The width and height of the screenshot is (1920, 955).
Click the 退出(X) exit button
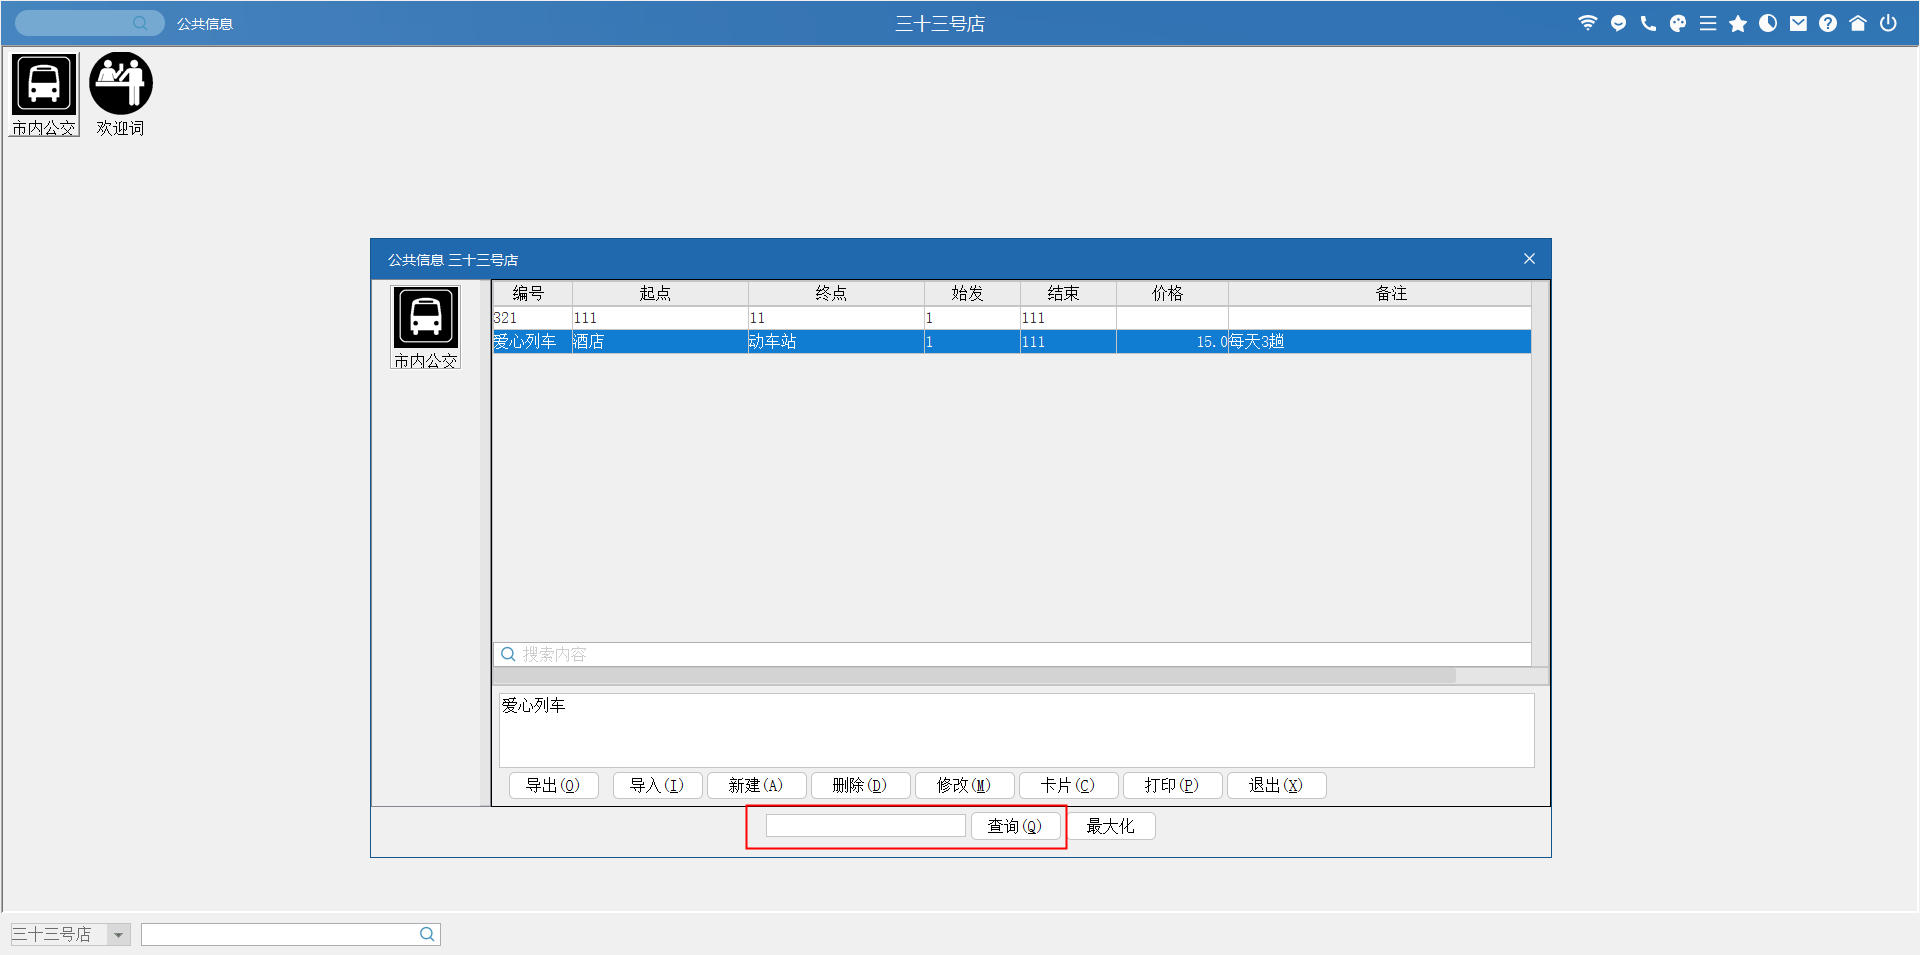[x=1276, y=785]
